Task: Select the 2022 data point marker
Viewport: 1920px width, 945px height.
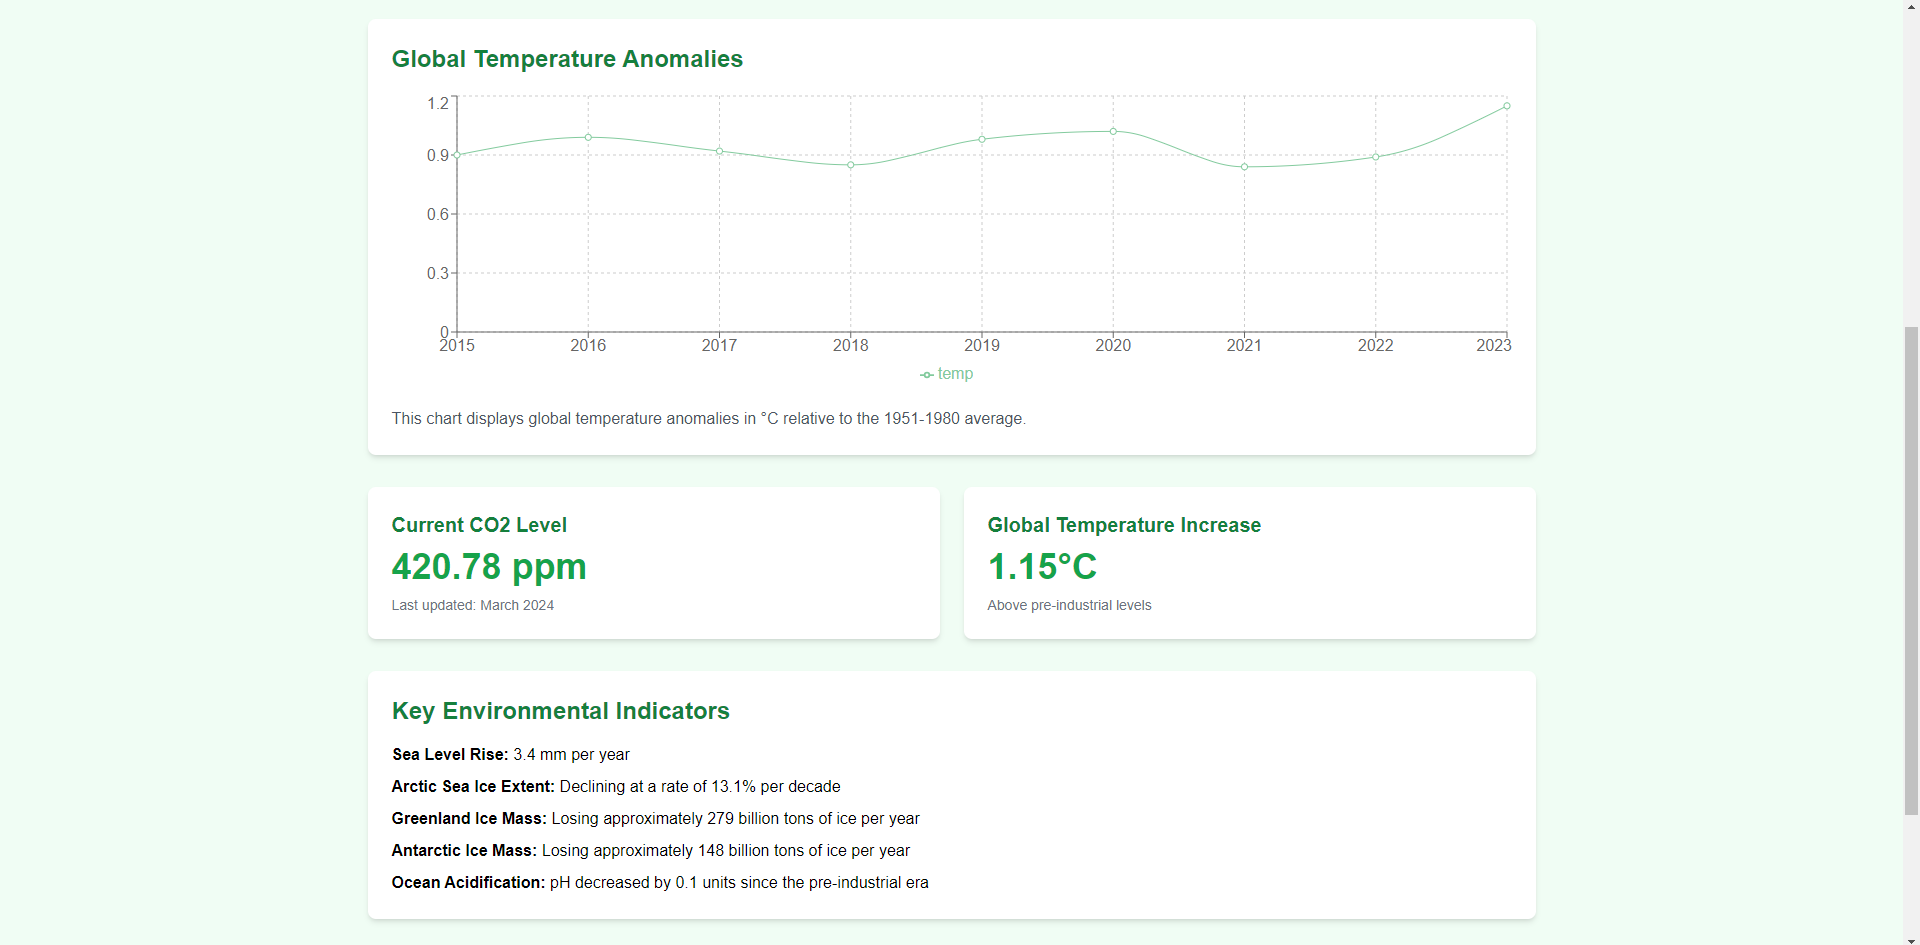Action: 1376,157
